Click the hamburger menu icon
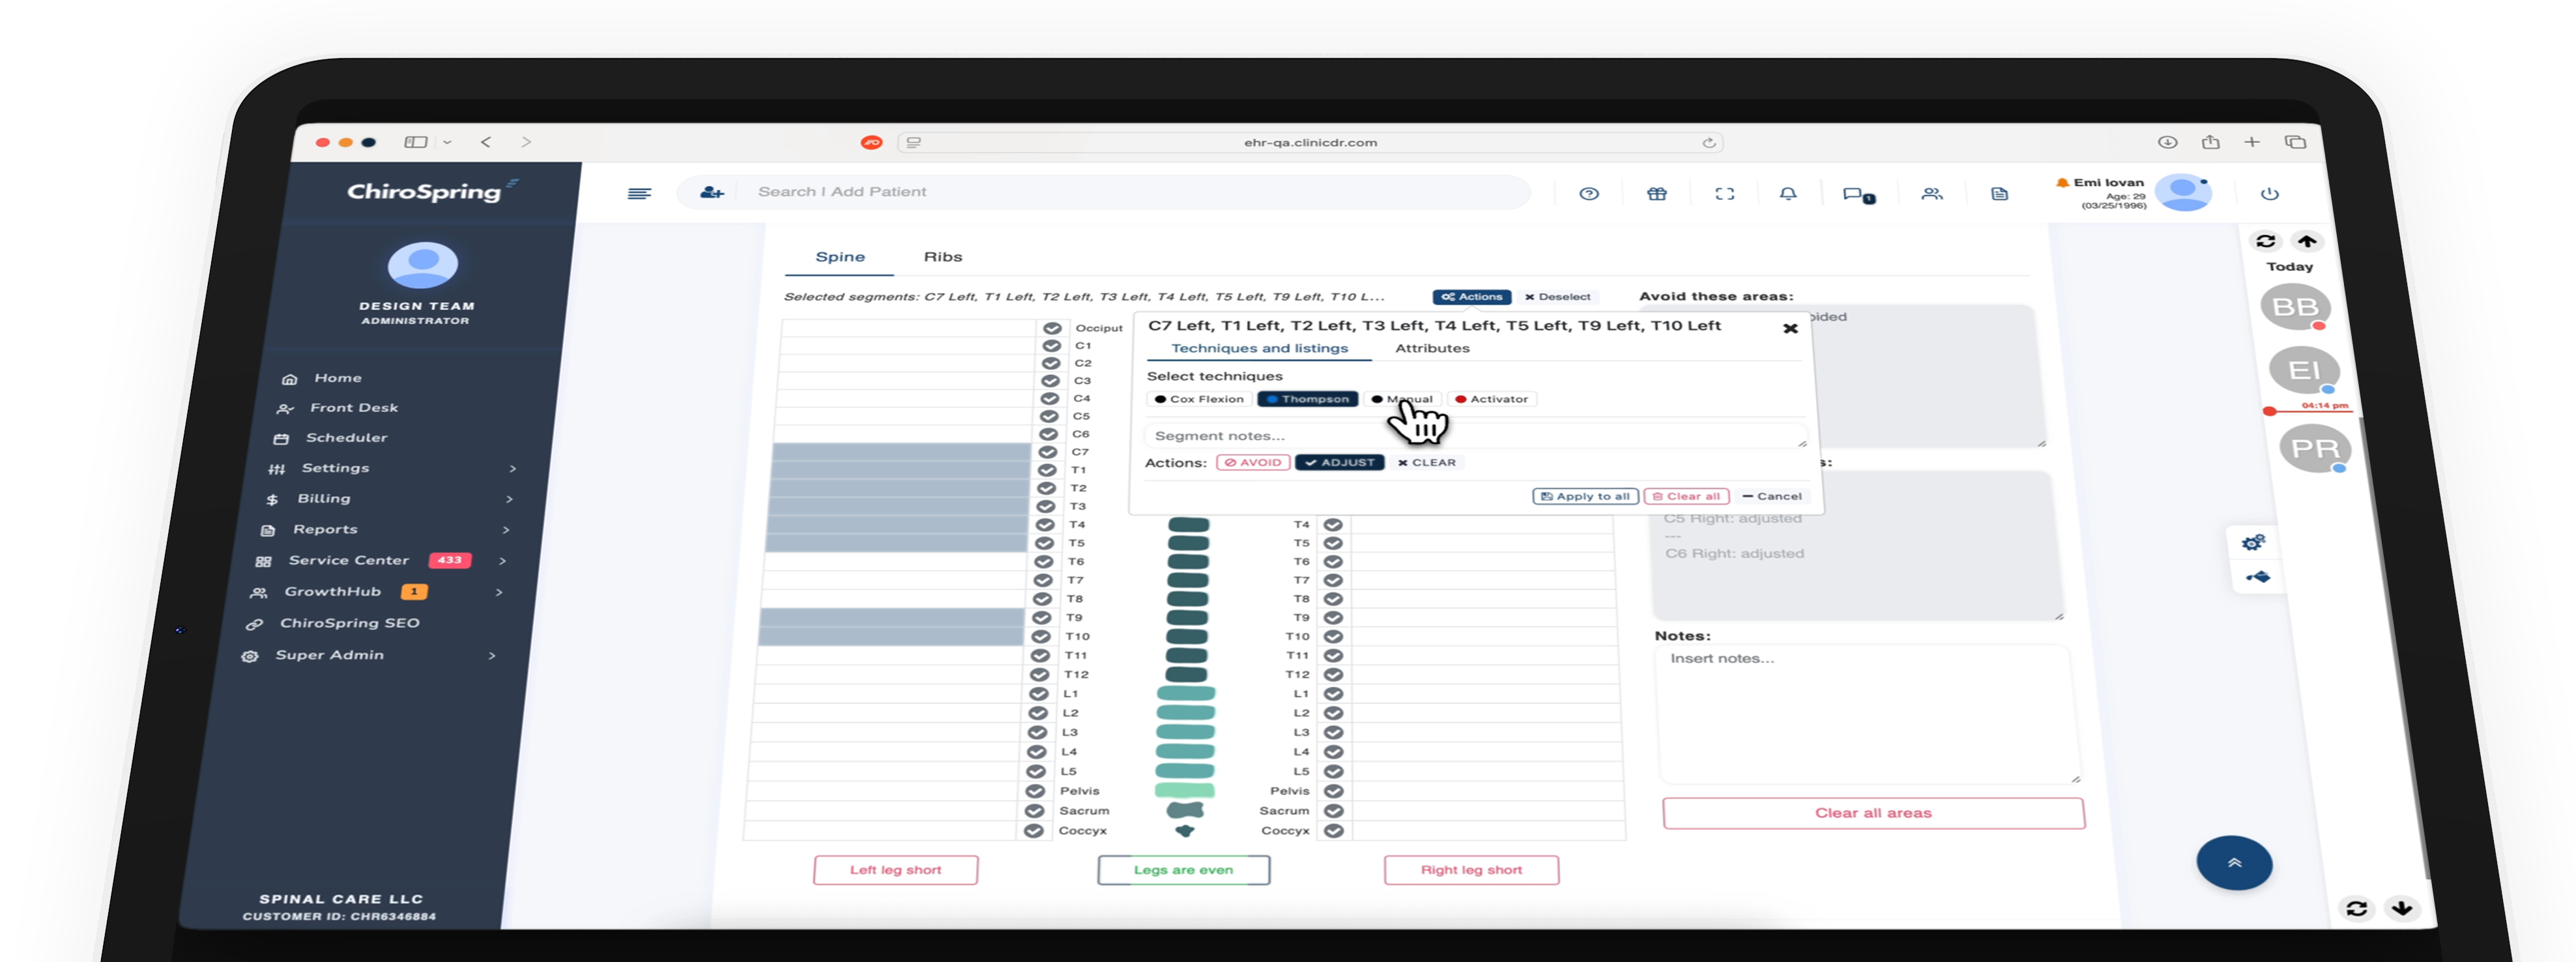Viewport: 2576px width, 962px height. [639, 193]
